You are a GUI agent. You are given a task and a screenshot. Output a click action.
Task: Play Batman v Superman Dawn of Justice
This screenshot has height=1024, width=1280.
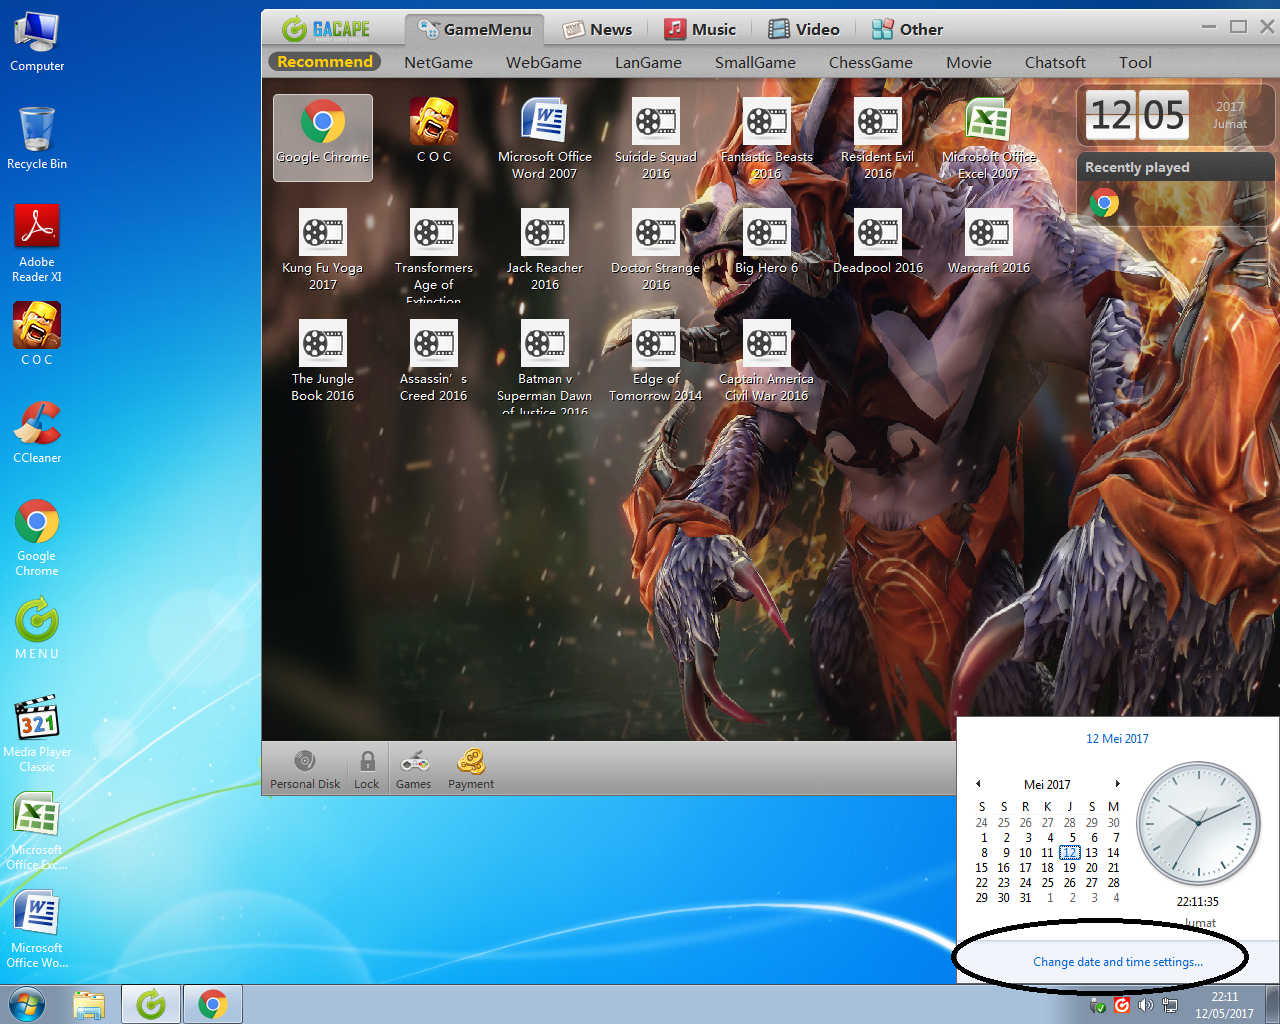click(x=545, y=366)
